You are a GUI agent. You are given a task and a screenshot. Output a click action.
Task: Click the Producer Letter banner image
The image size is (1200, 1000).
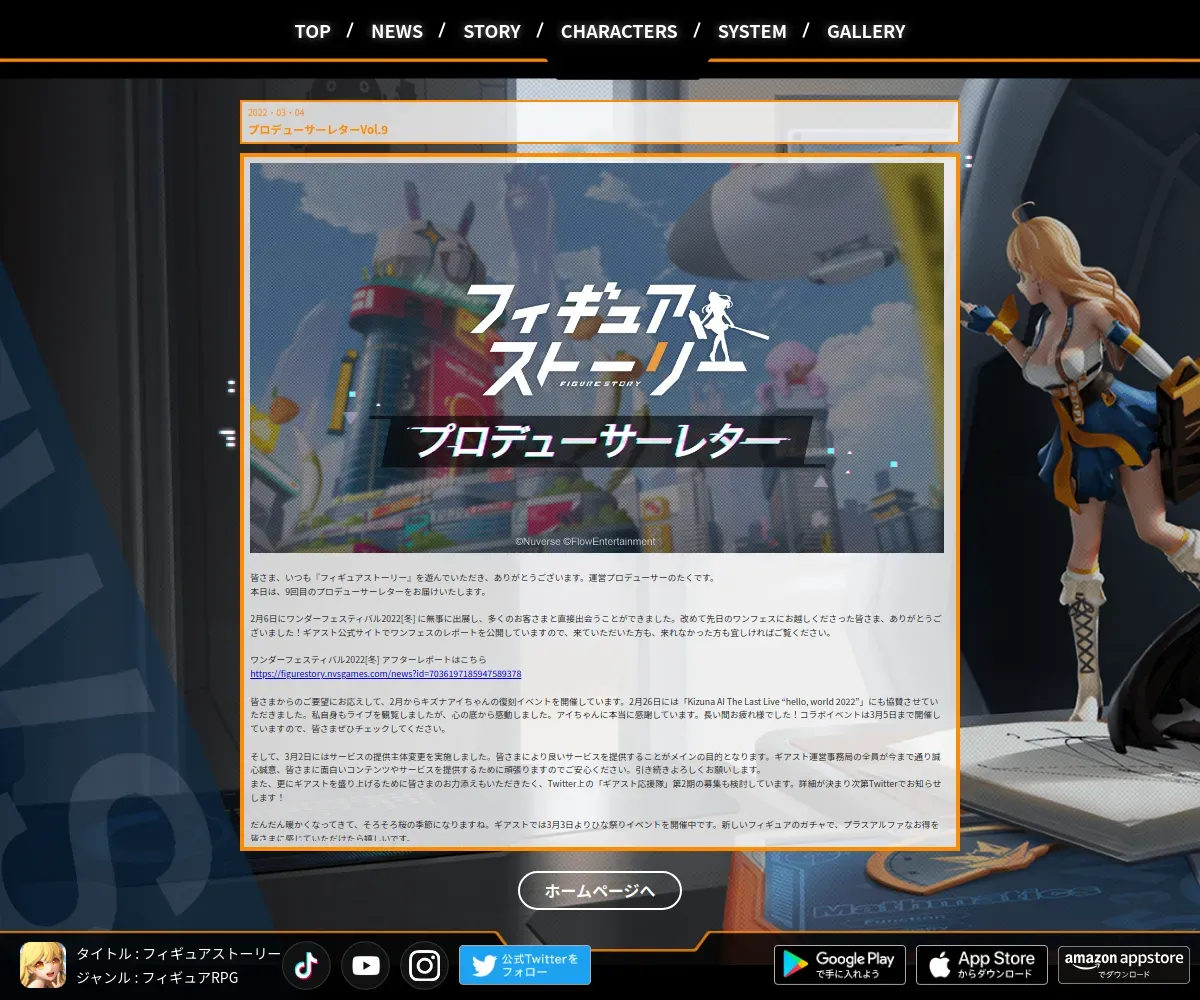coord(597,358)
